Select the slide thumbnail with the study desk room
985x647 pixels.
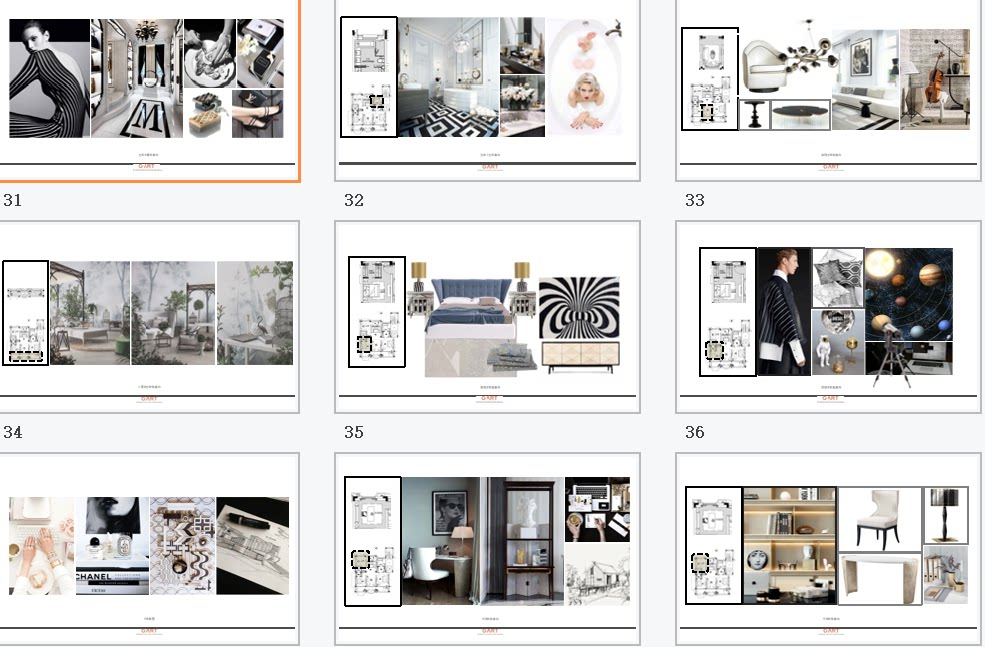[487, 549]
